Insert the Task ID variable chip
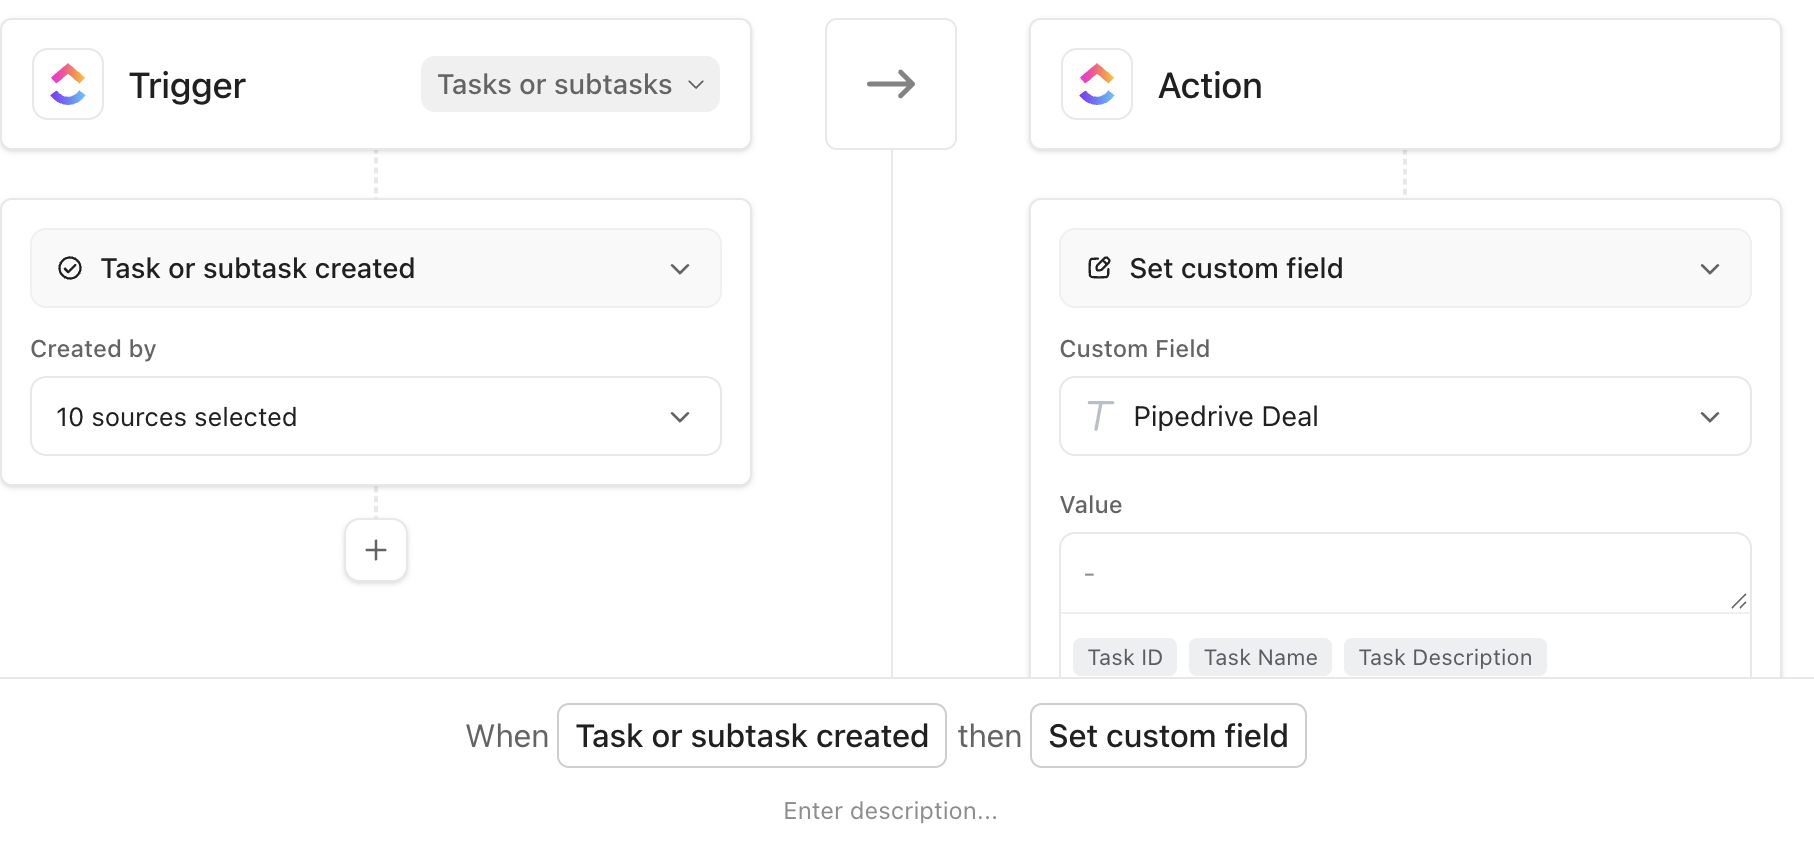Image resolution: width=1814 pixels, height=858 pixels. coord(1124,657)
